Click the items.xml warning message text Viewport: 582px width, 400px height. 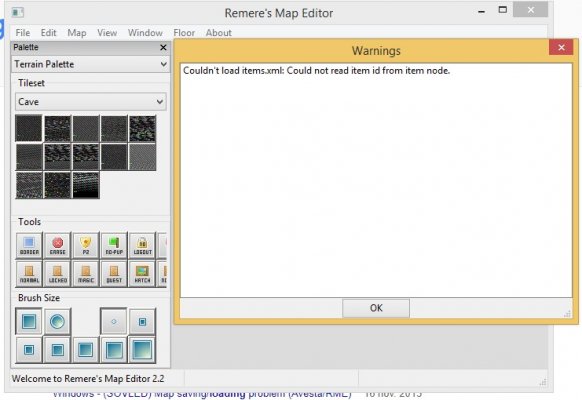pyautogui.click(x=316, y=71)
